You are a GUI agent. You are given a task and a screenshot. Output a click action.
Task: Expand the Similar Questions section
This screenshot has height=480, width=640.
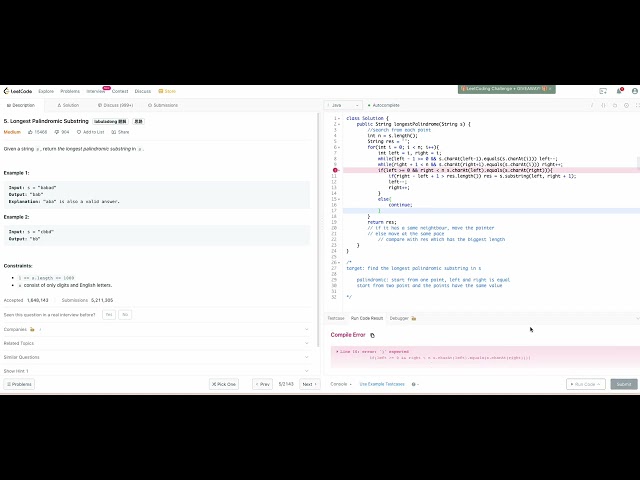point(156,357)
